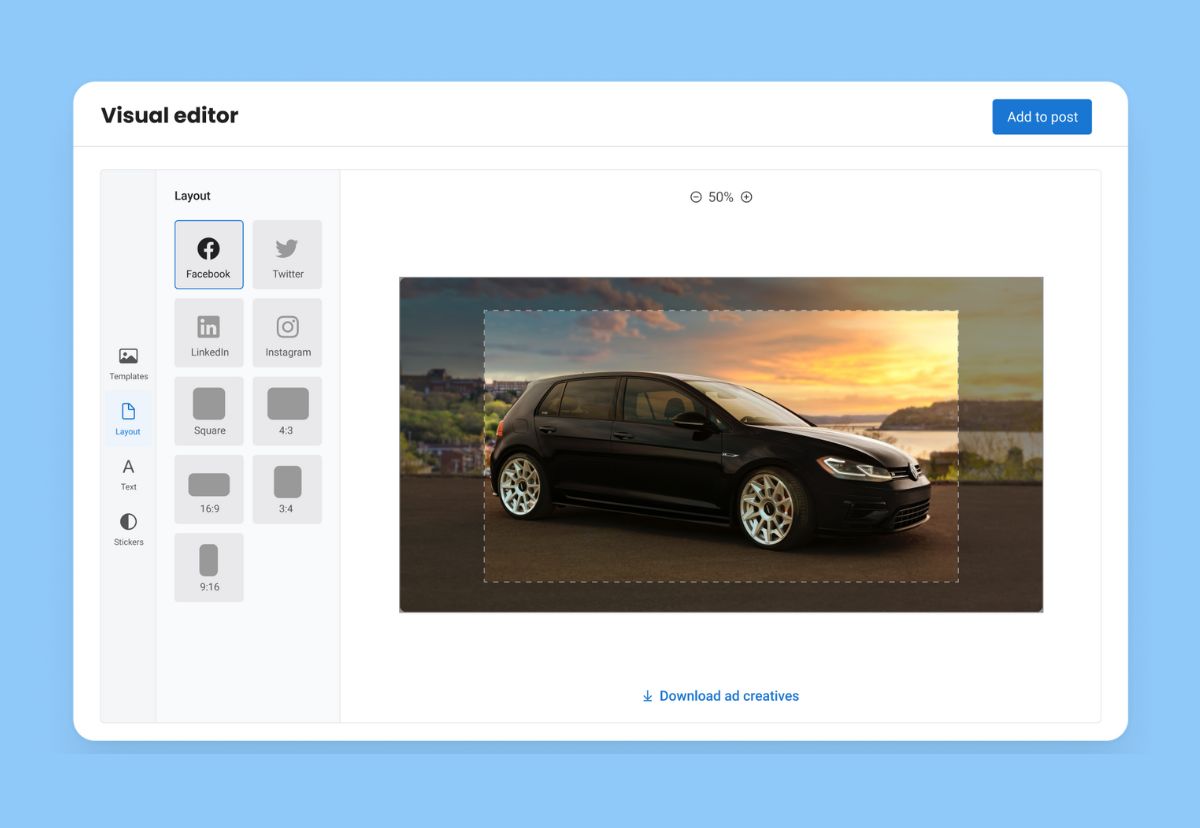The width and height of the screenshot is (1200, 828).
Task: Click the car image inside crop area
Action: click(x=710, y=460)
